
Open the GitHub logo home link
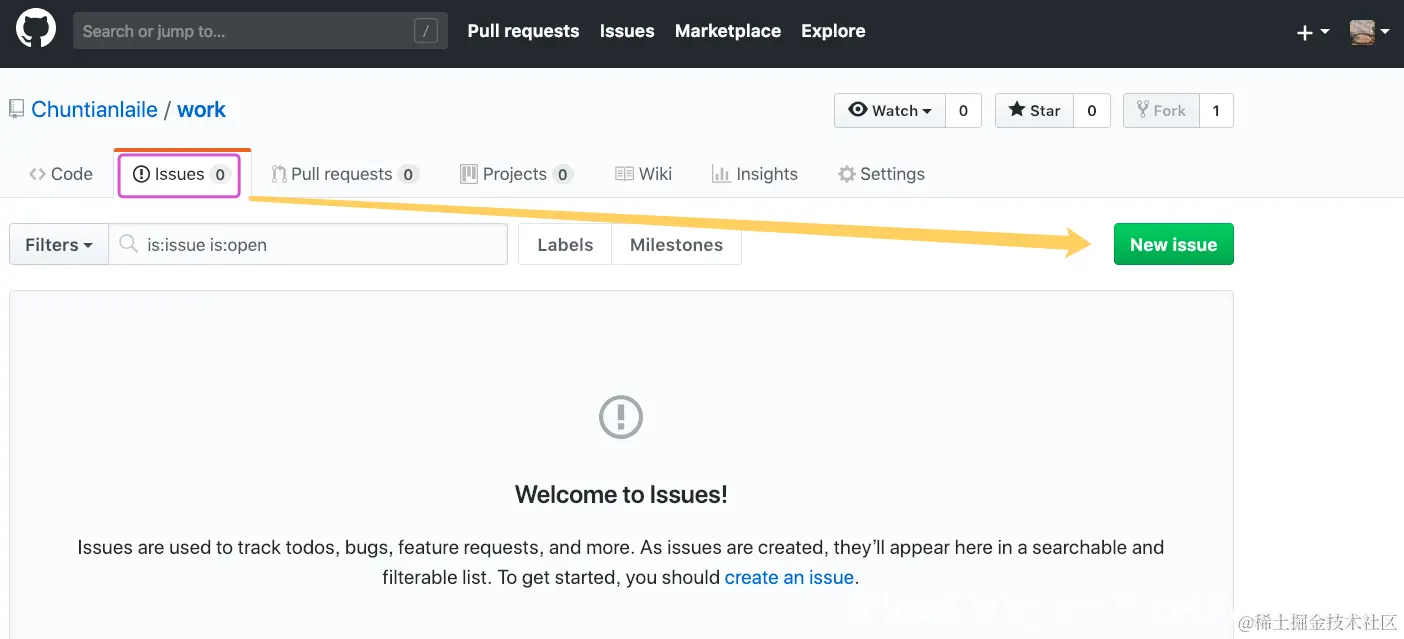pyautogui.click(x=36, y=30)
